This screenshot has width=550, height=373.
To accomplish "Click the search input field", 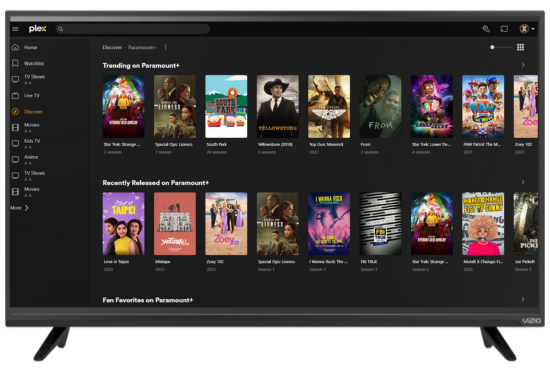I will point(133,29).
